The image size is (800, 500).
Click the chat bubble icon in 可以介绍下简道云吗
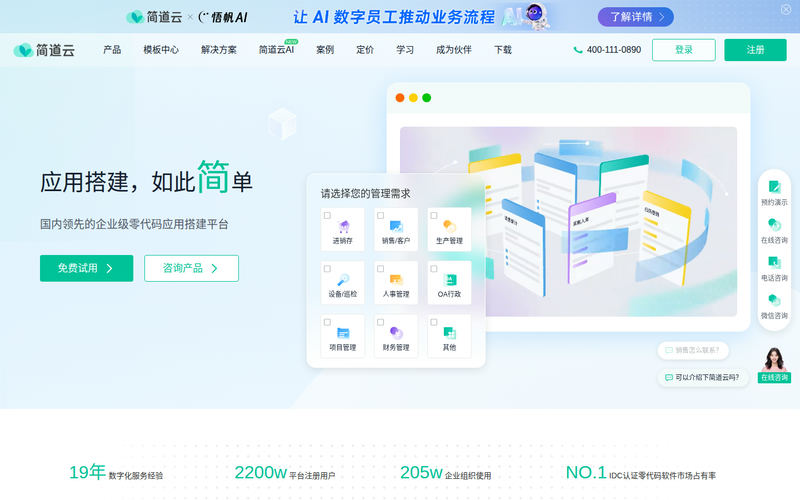pos(668,378)
